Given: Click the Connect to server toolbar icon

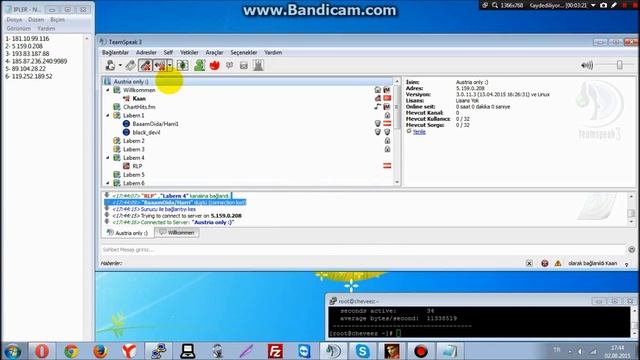Looking at the screenshot, I should (x=110, y=65).
